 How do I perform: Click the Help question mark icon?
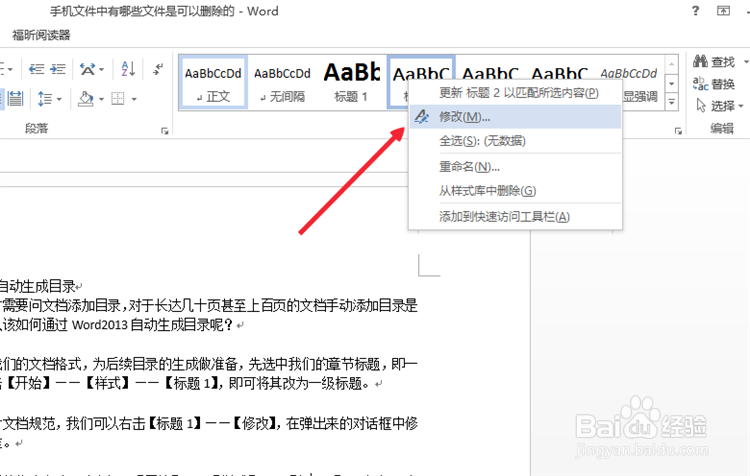pyautogui.click(x=695, y=11)
